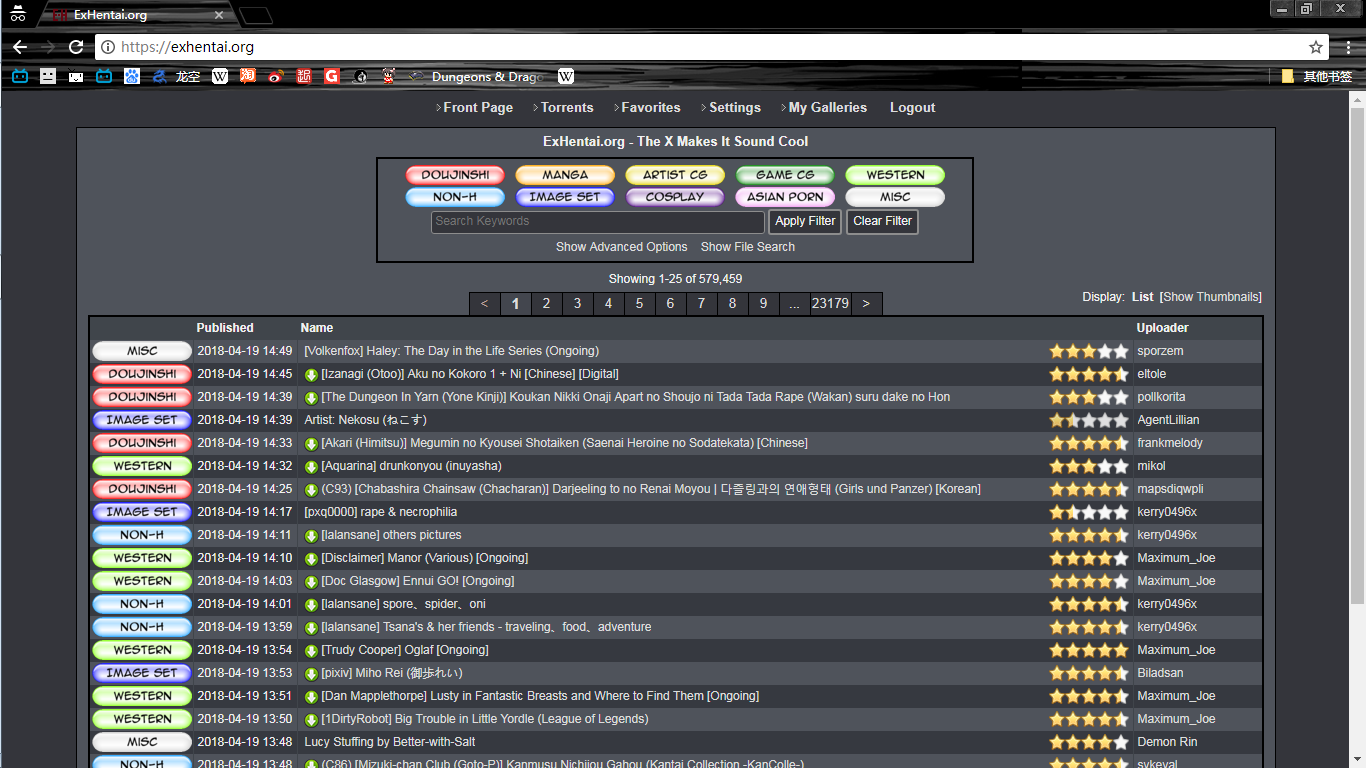Click torrent icon beside 'spore、spider、oni'
Image resolution: width=1366 pixels, height=768 pixels.
tap(311, 605)
